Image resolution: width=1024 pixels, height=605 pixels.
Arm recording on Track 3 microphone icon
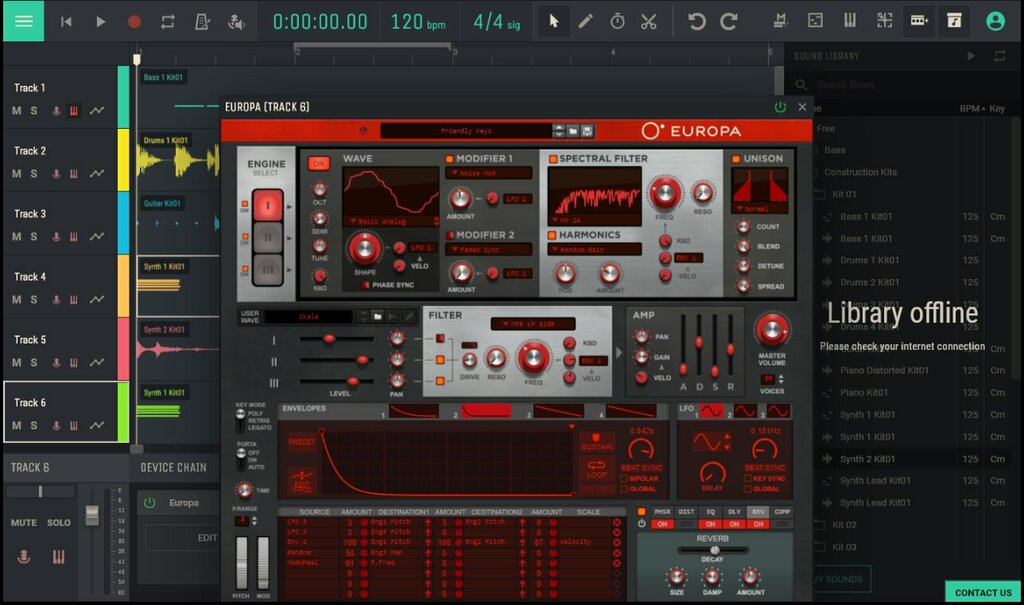56,237
